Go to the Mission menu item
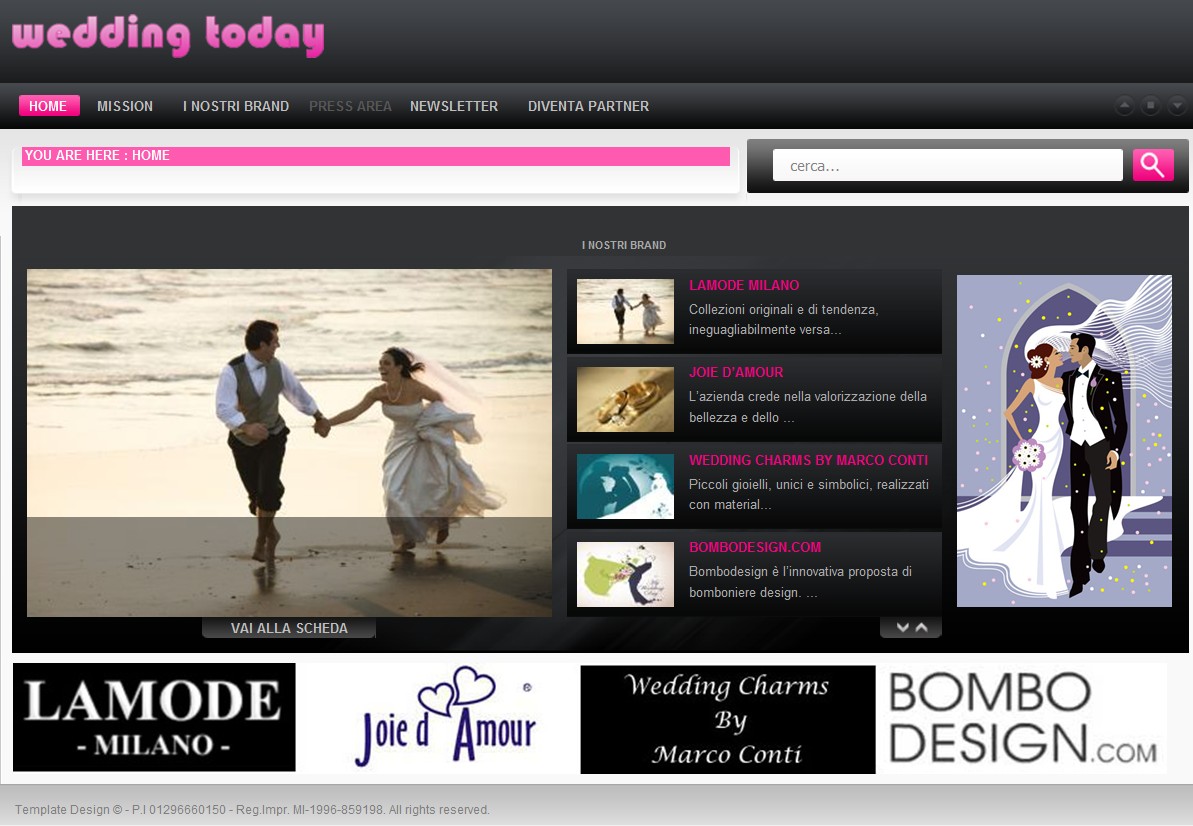Viewport: 1193px width, 826px height. click(x=125, y=106)
